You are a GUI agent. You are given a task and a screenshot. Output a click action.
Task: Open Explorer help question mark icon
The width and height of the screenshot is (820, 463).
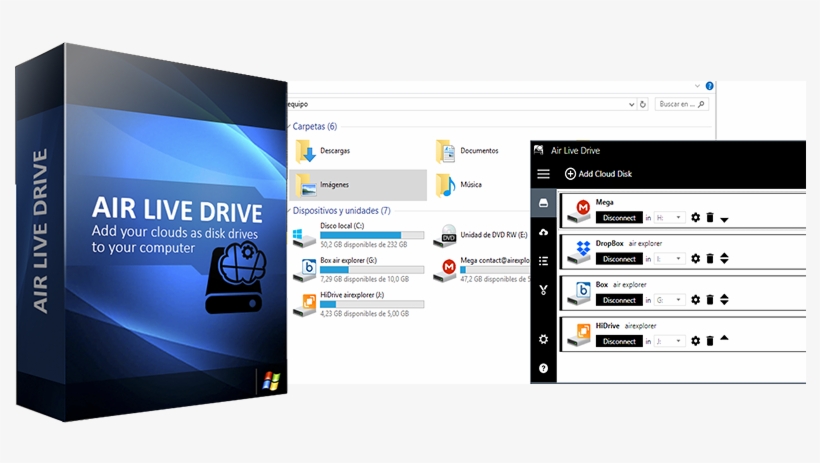[709, 86]
